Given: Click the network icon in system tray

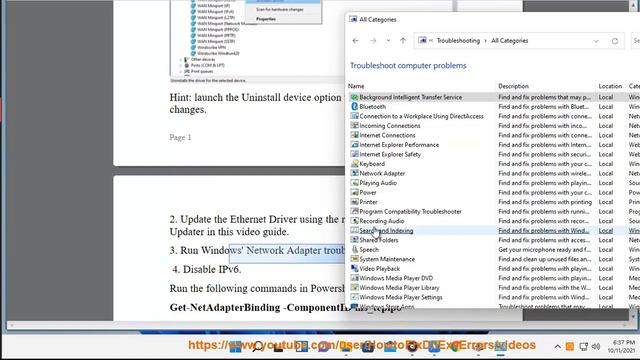Looking at the screenshot, I should (x=584, y=347).
